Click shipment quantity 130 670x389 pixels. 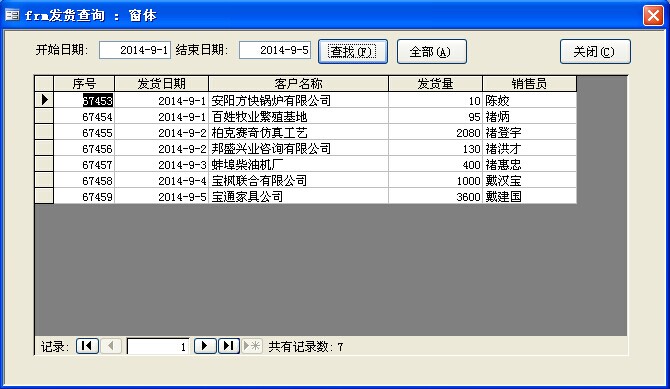point(435,148)
